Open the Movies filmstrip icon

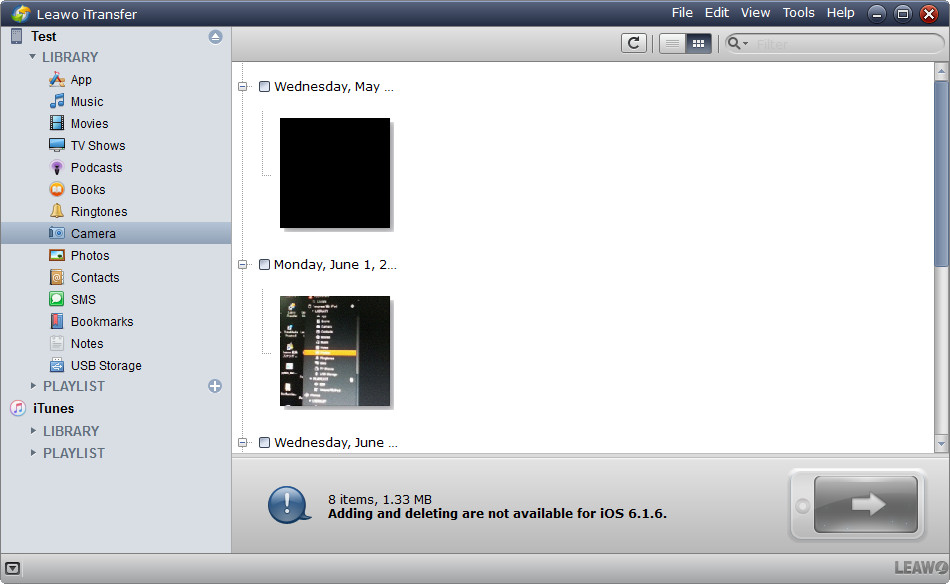(x=57, y=123)
